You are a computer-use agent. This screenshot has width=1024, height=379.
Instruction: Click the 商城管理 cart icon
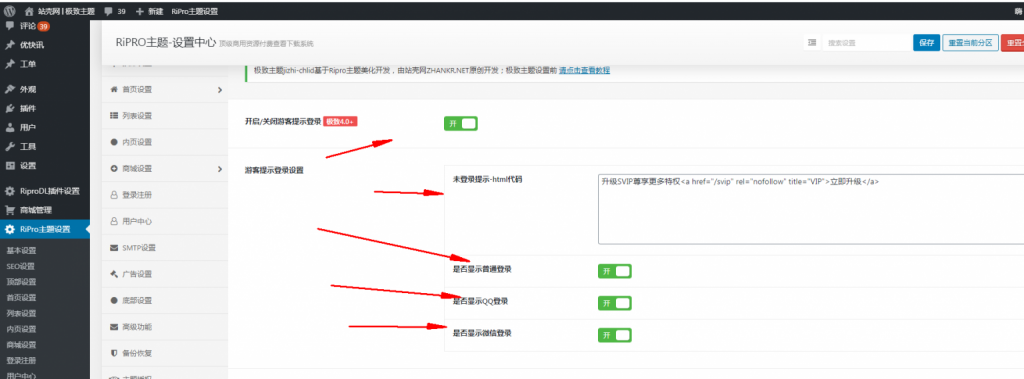point(10,210)
